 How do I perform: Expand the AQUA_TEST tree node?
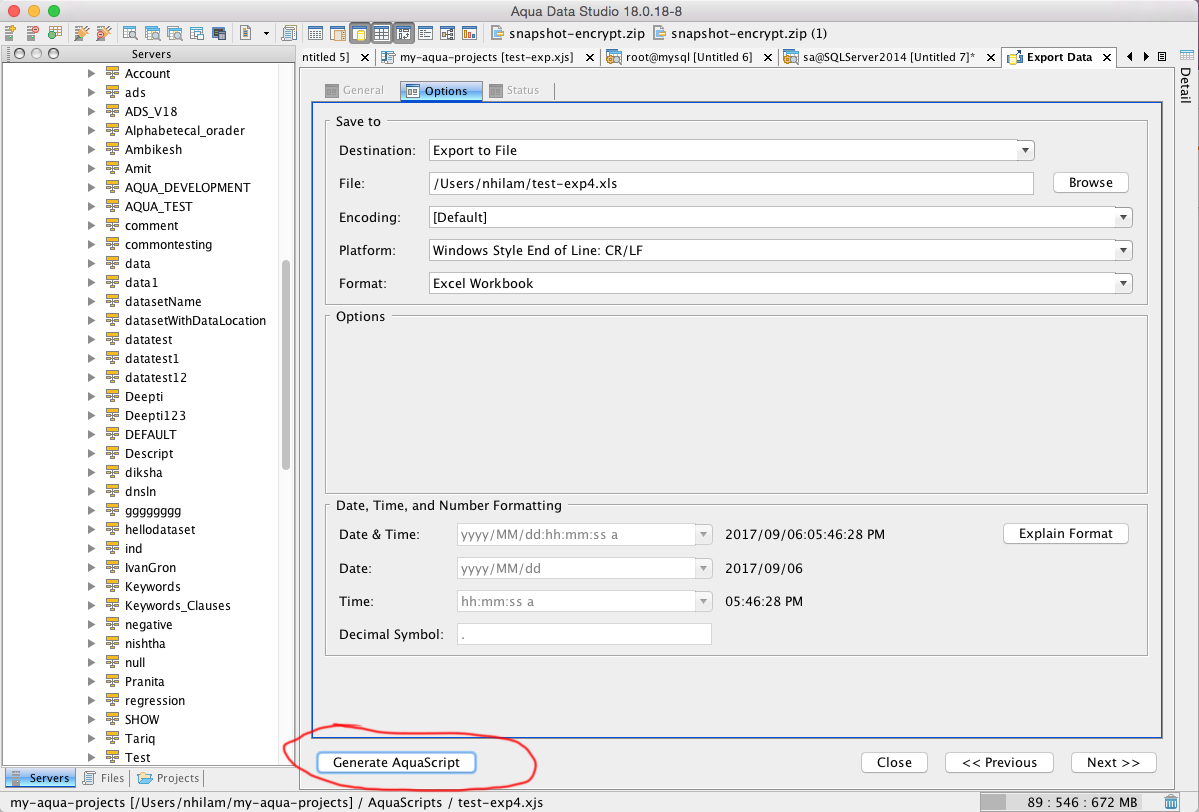[x=91, y=206]
